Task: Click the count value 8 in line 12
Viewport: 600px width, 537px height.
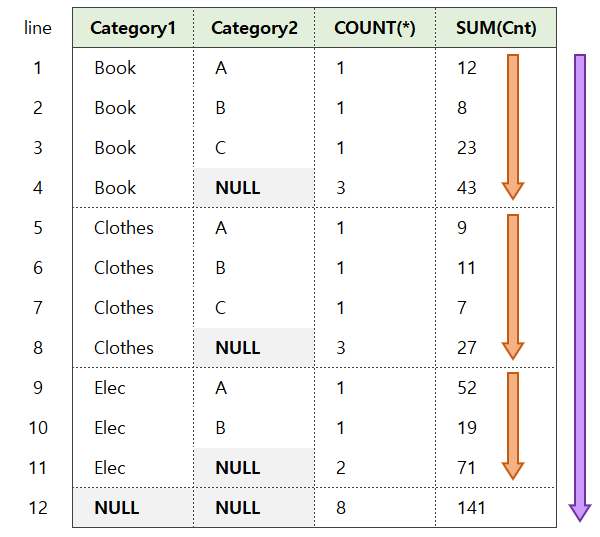Action: click(341, 508)
